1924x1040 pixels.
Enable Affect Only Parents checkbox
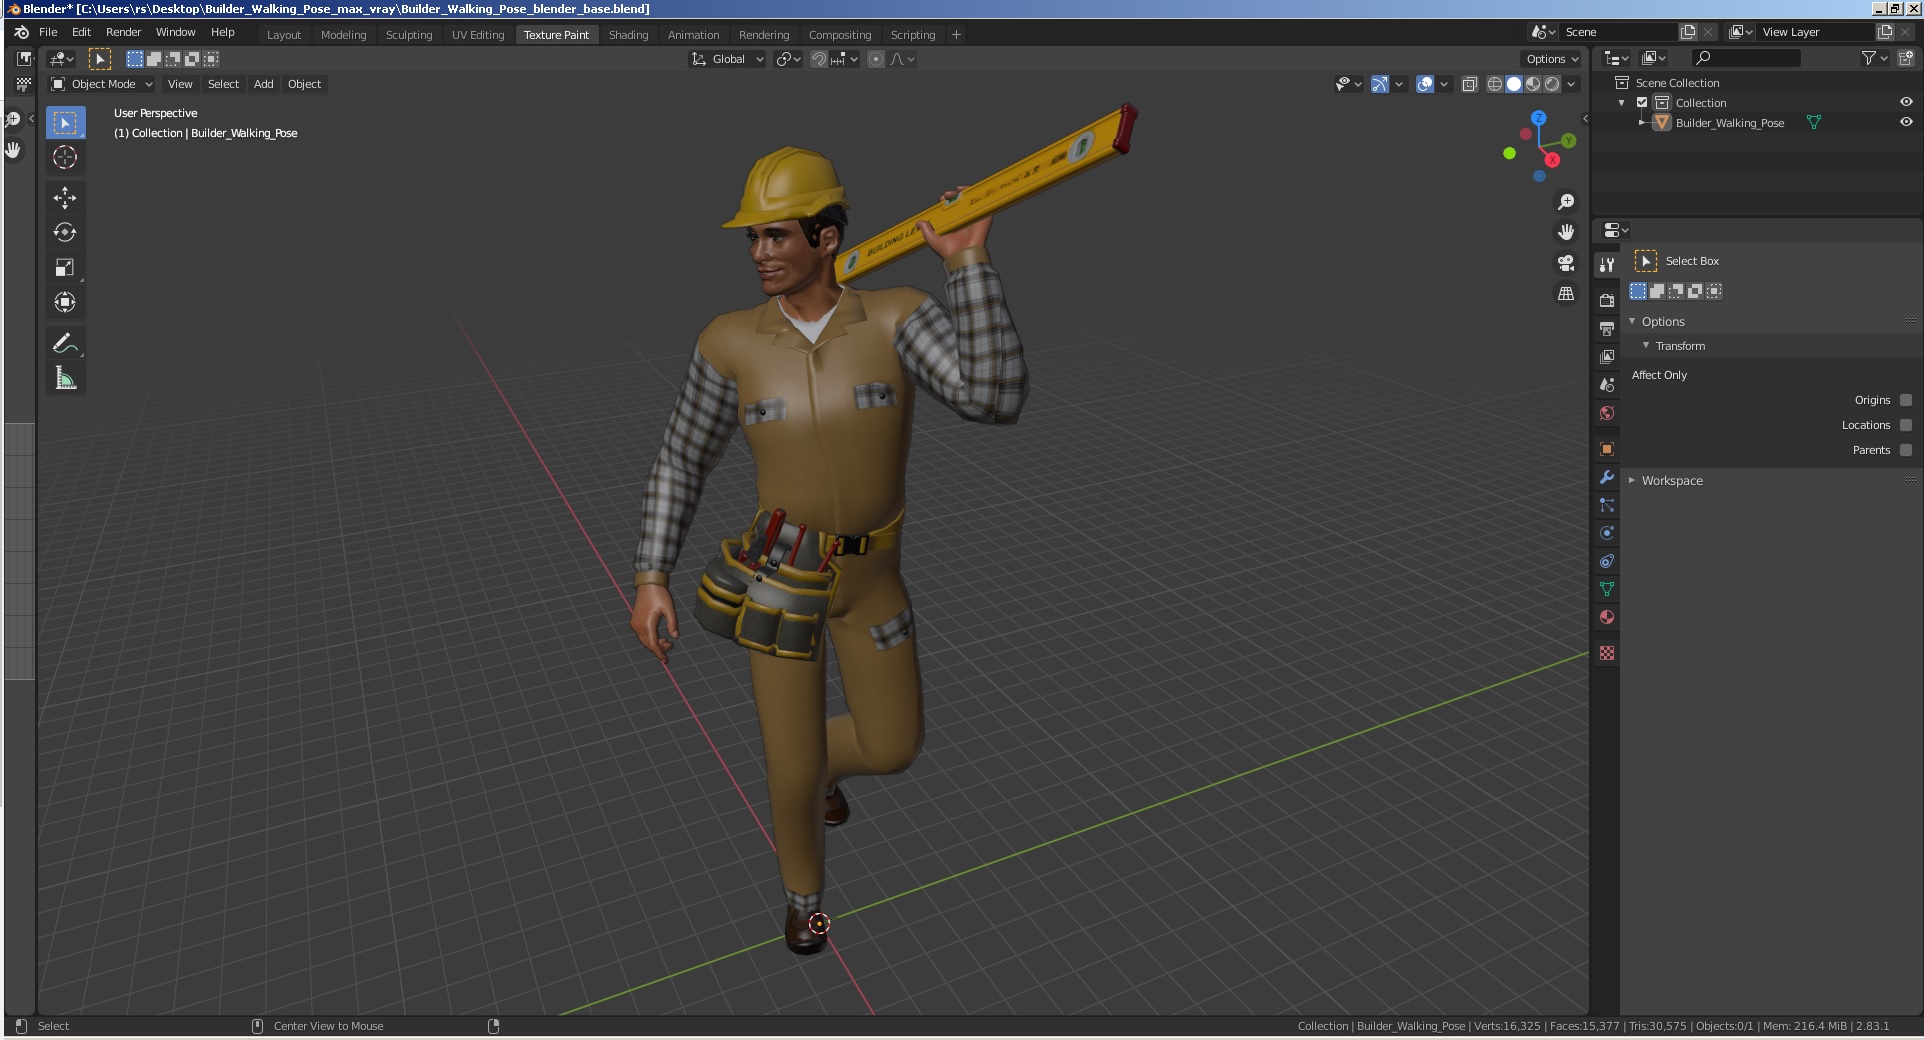coord(1906,450)
